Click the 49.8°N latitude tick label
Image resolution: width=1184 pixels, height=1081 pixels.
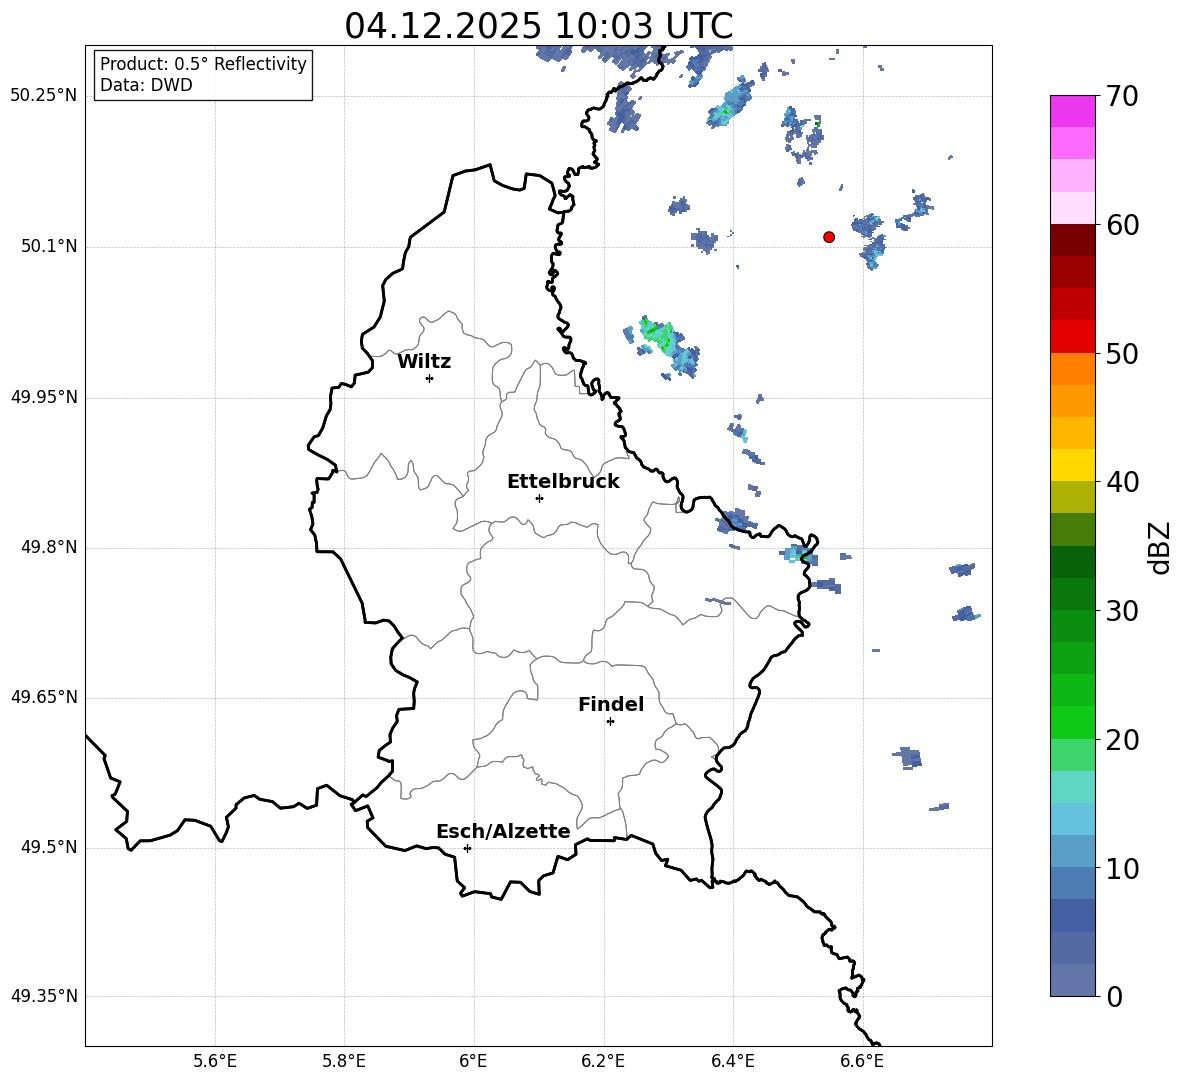coord(49,547)
